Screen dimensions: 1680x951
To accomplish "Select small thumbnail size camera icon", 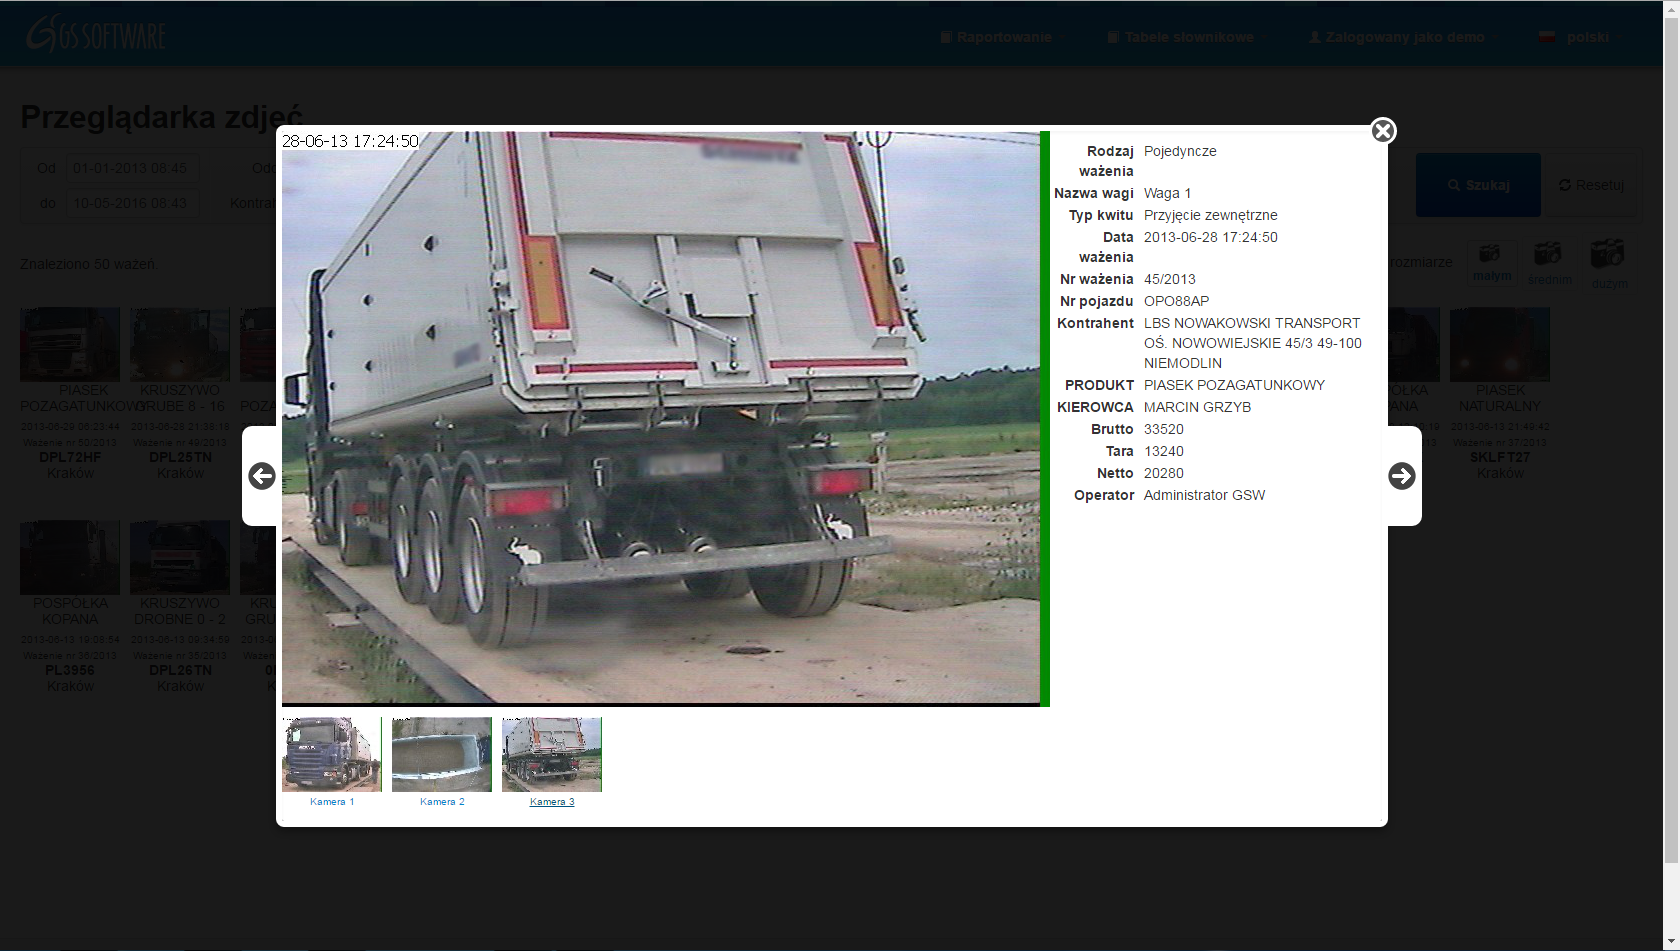I will point(1490,255).
